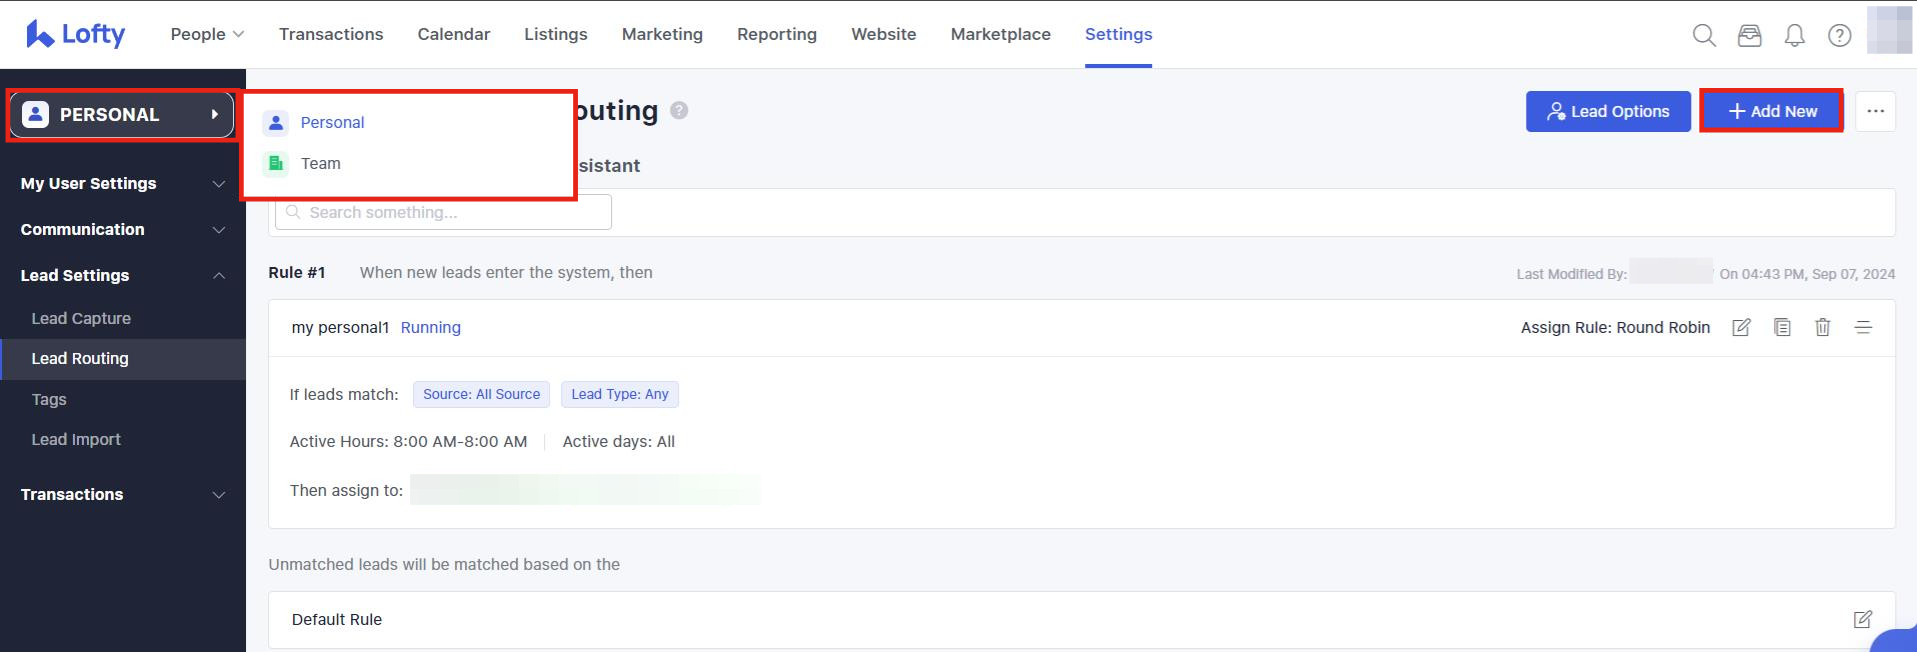The height and width of the screenshot is (652, 1917).
Task: Expand the Communication section
Action: pos(123,230)
